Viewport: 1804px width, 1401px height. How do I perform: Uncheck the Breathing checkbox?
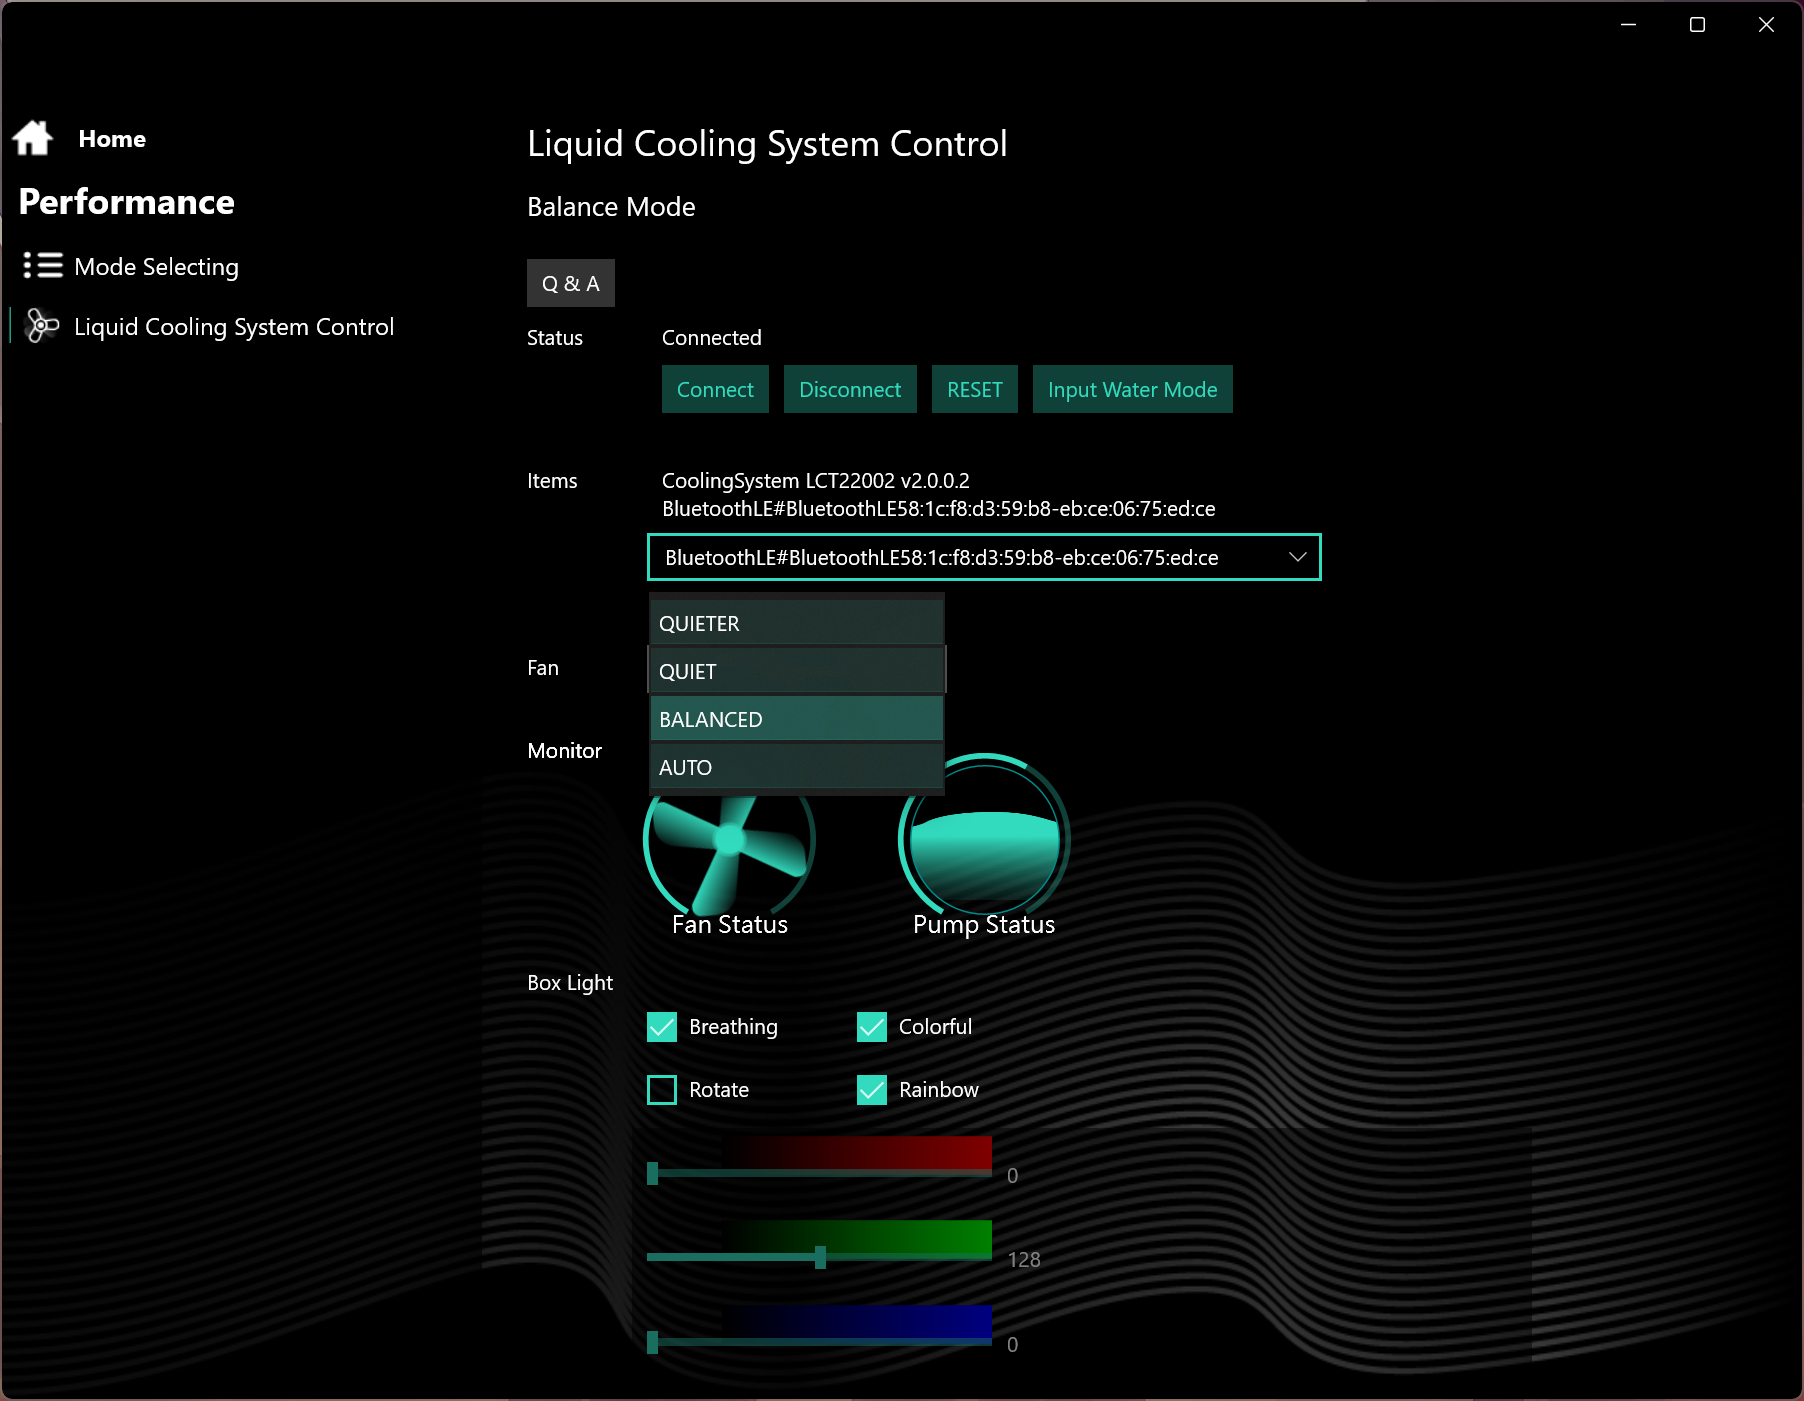tap(662, 1027)
